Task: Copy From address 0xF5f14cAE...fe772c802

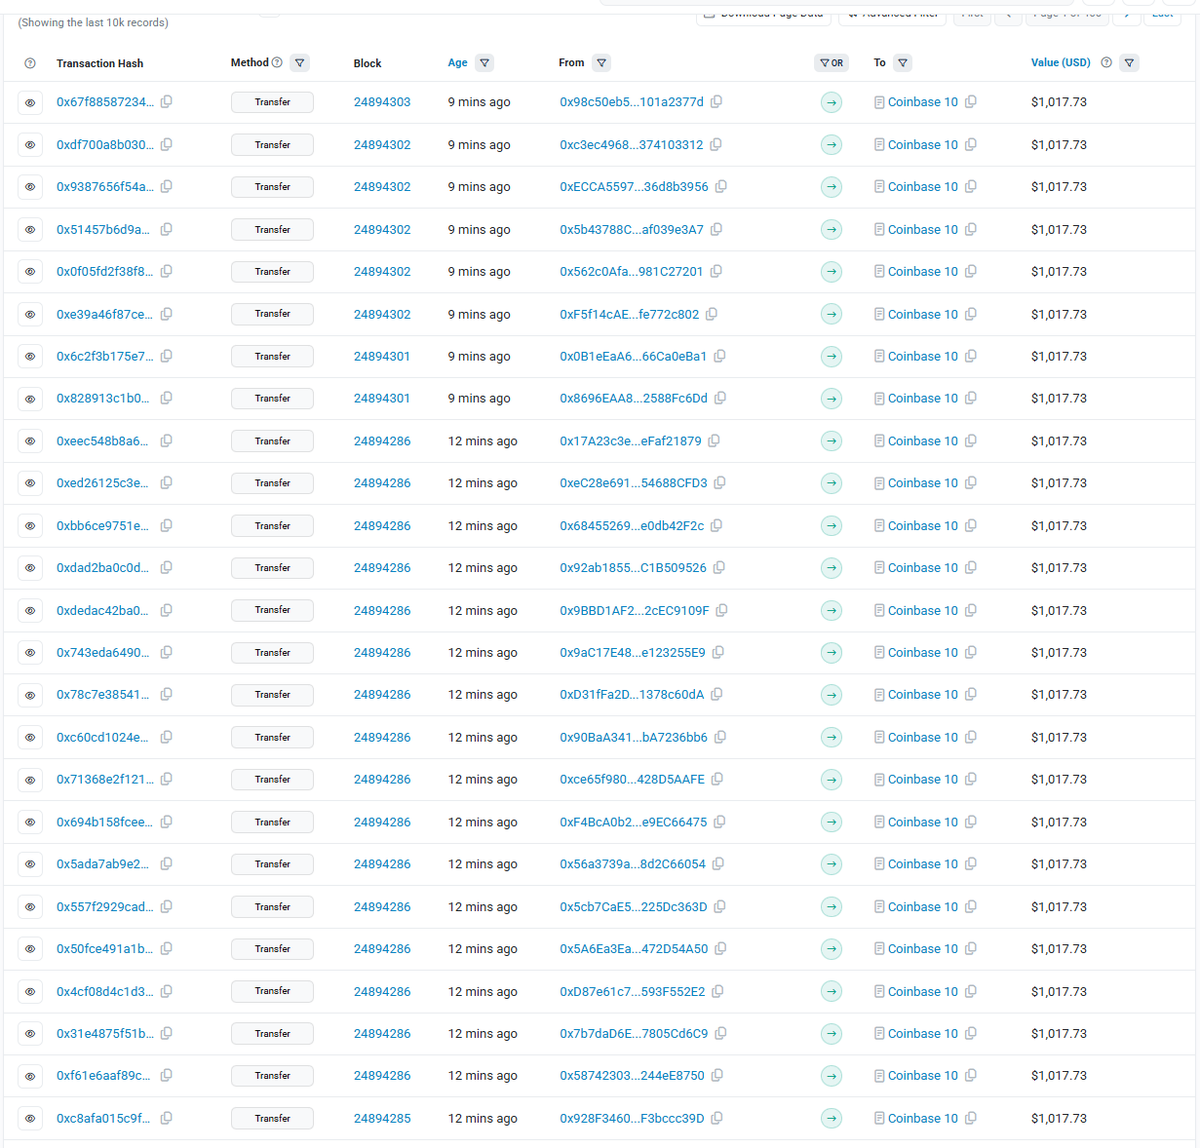Action: click(711, 314)
